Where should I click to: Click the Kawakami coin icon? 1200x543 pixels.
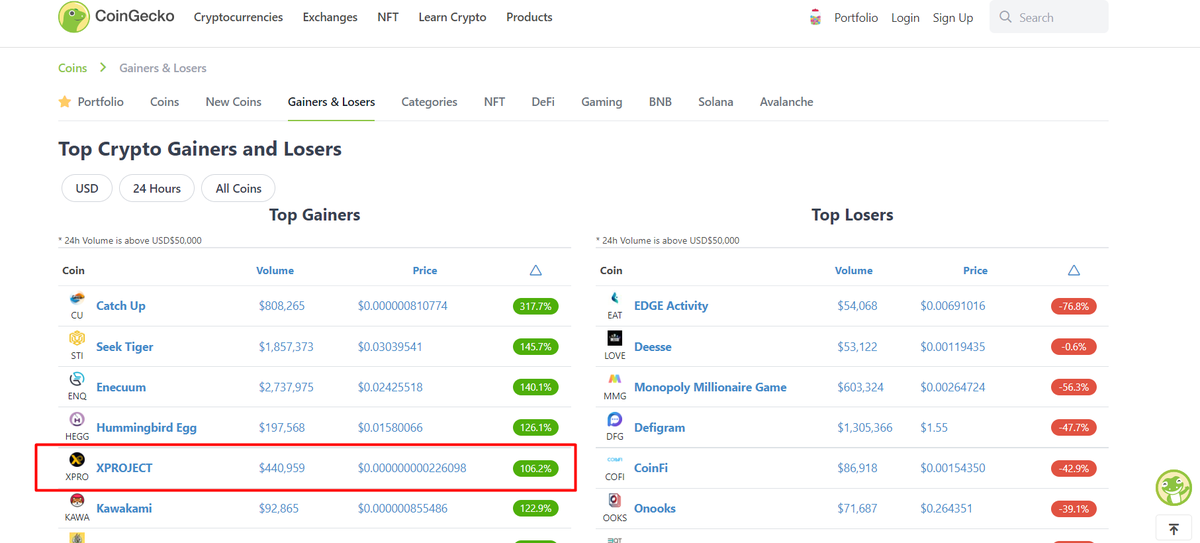[x=77, y=501]
